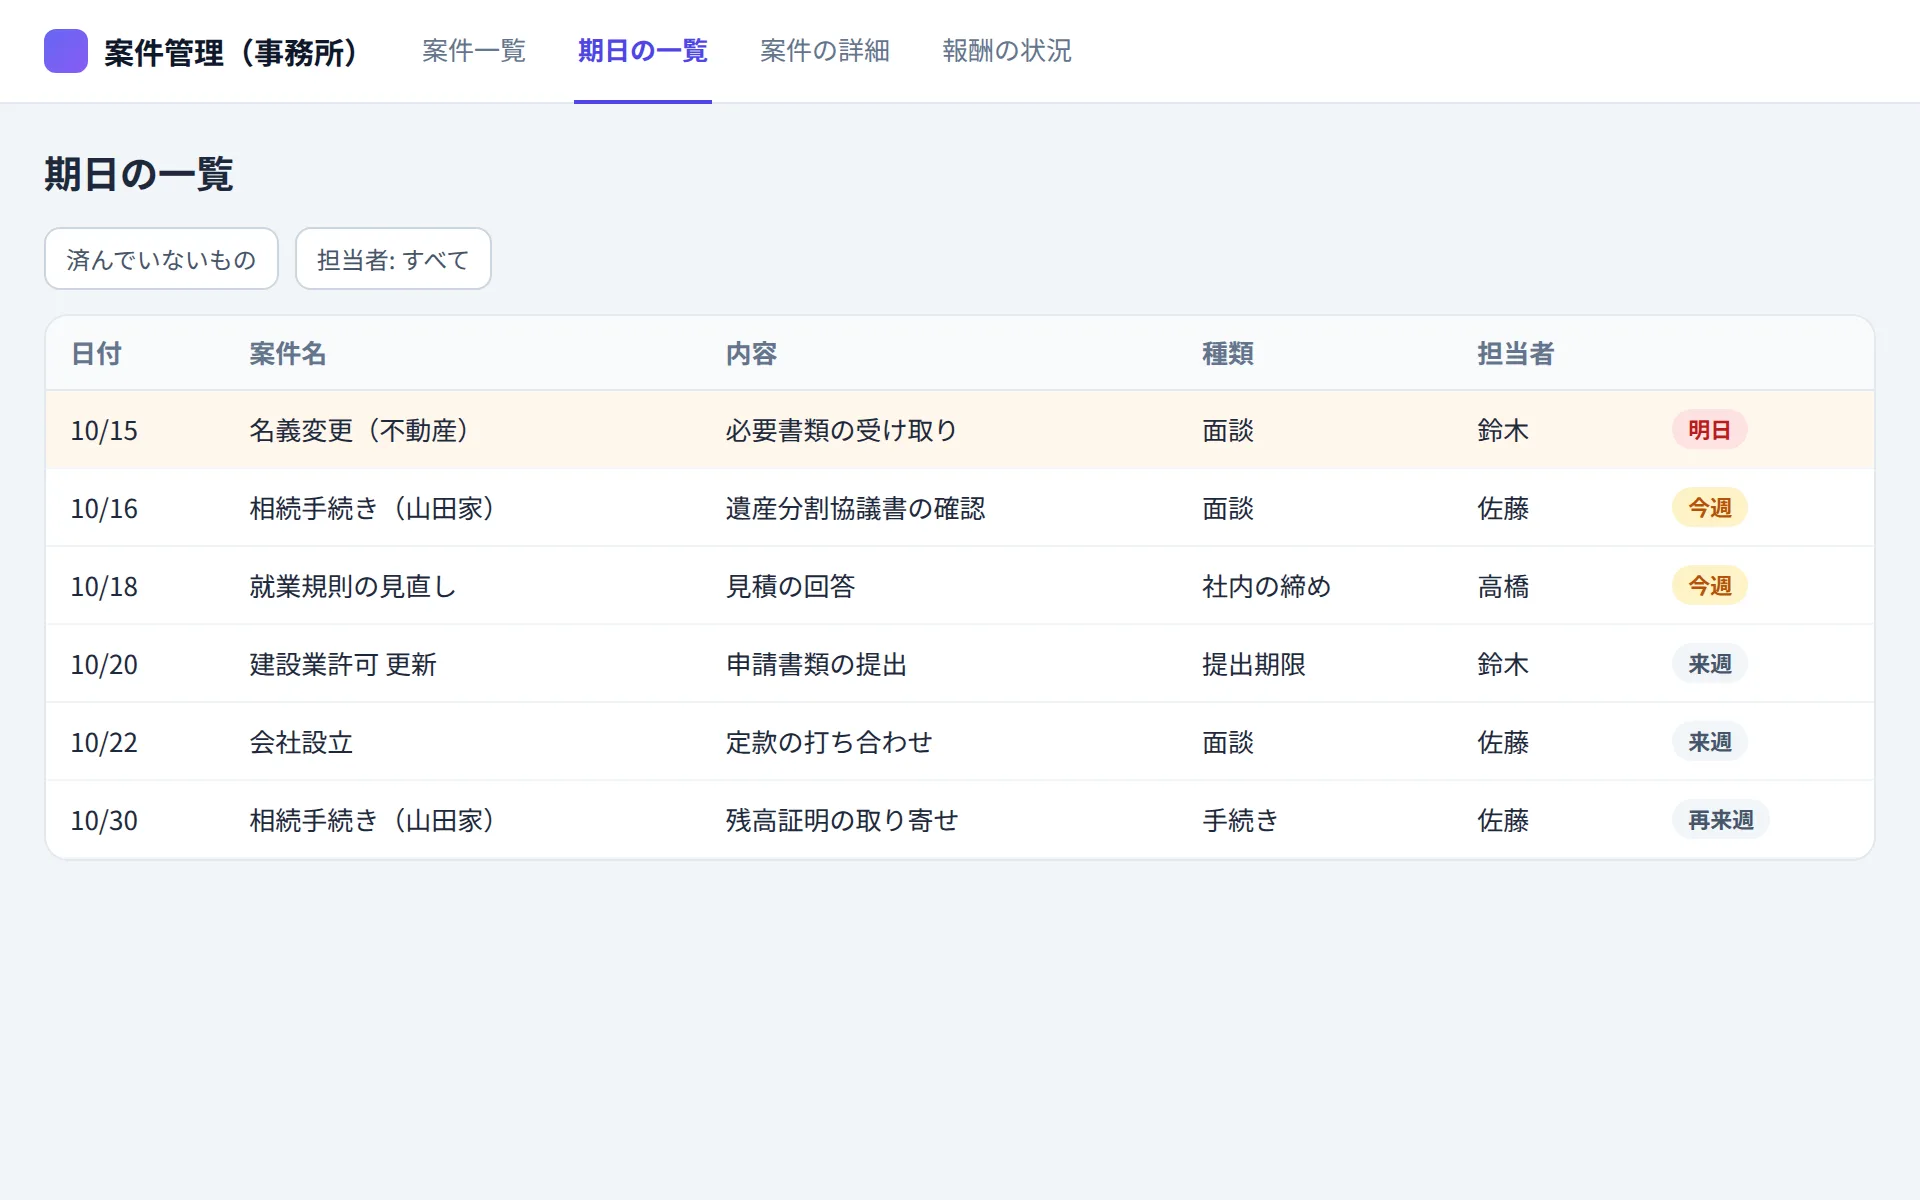Select the 10/22 date cell

click(x=104, y=743)
